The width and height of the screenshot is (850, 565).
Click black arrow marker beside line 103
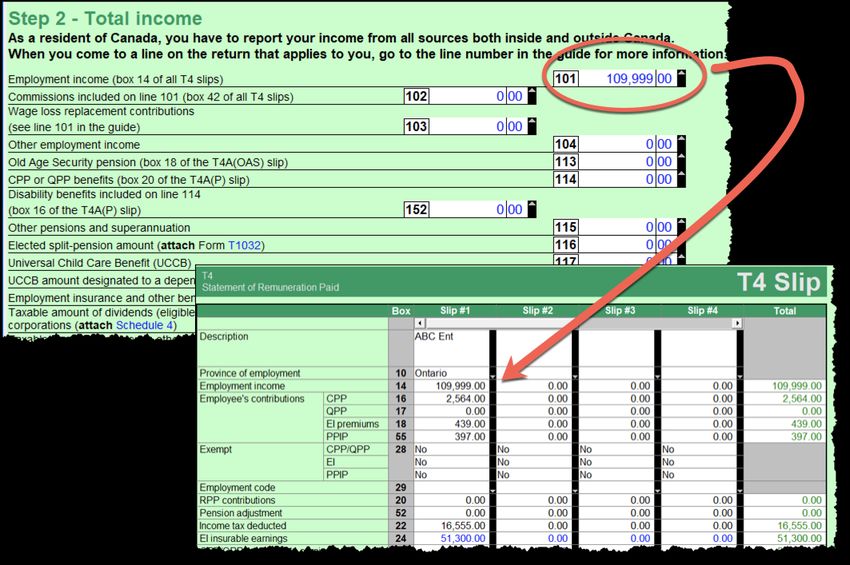[x=532, y=126]
